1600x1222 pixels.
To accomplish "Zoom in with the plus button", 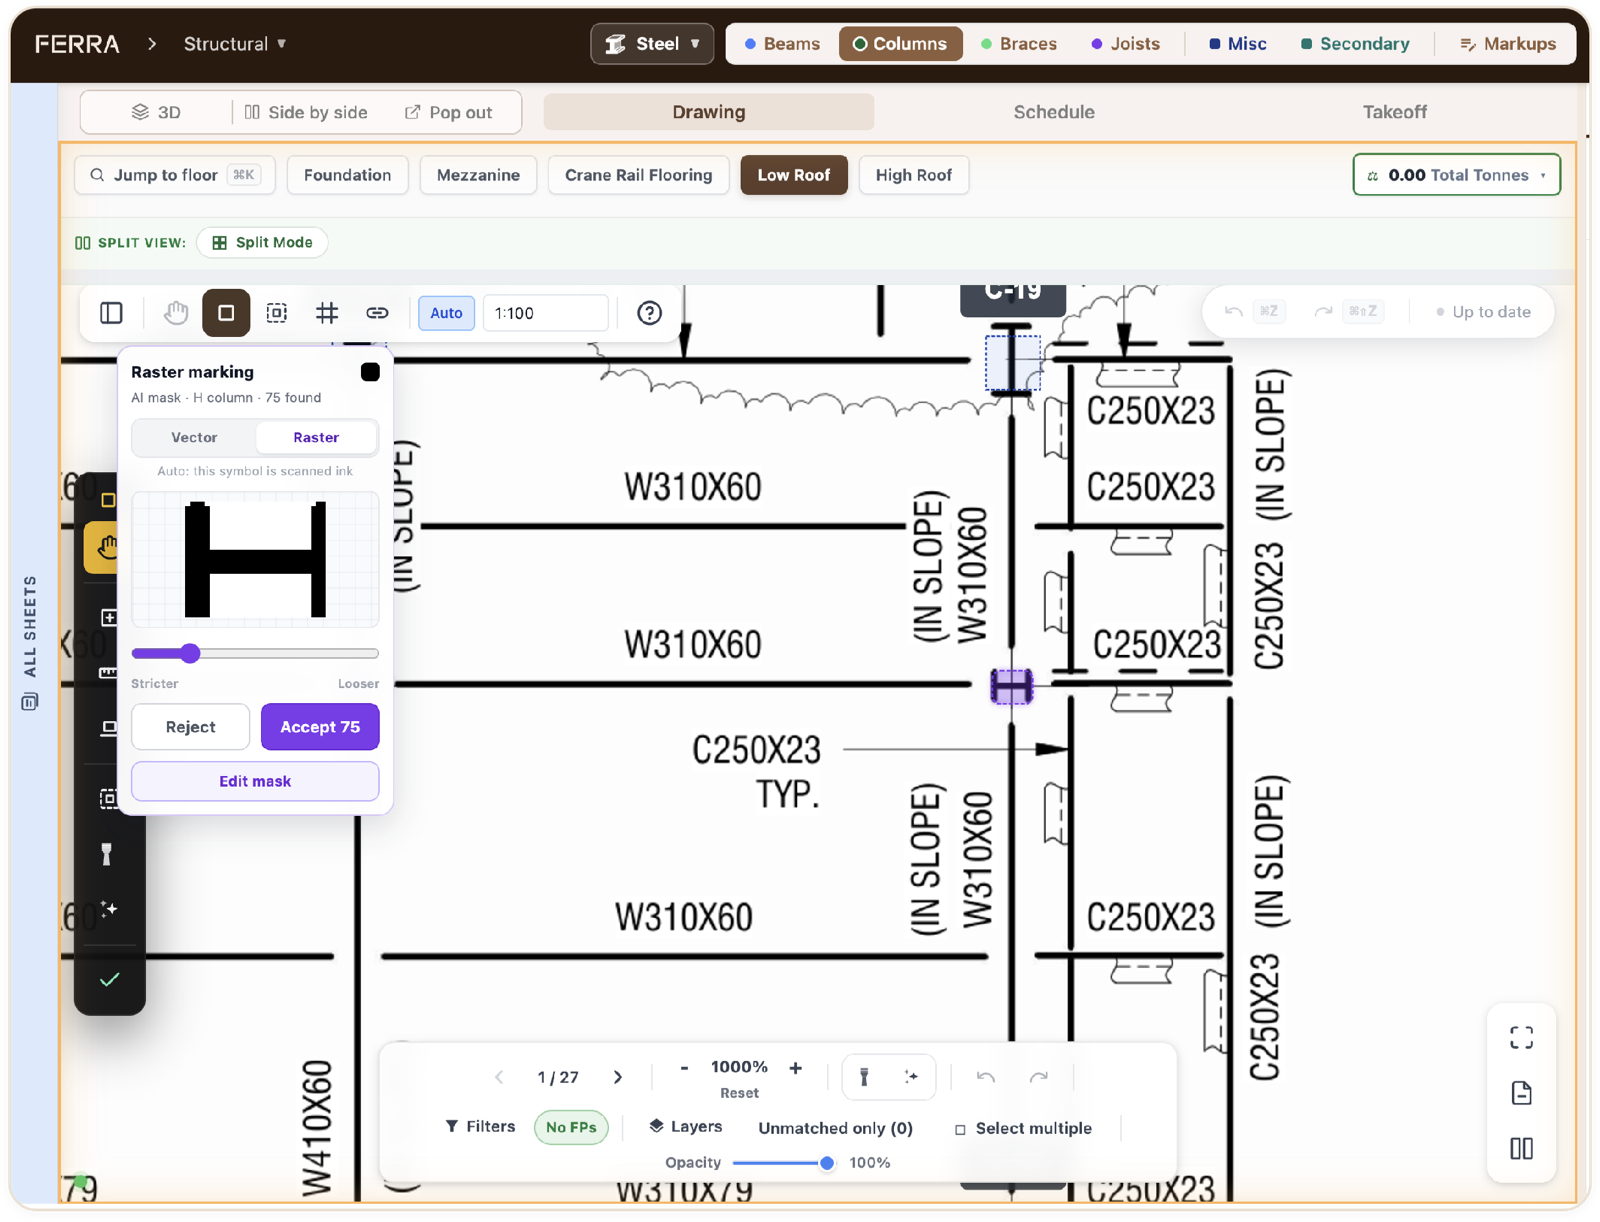I will tap(795, 1068).
